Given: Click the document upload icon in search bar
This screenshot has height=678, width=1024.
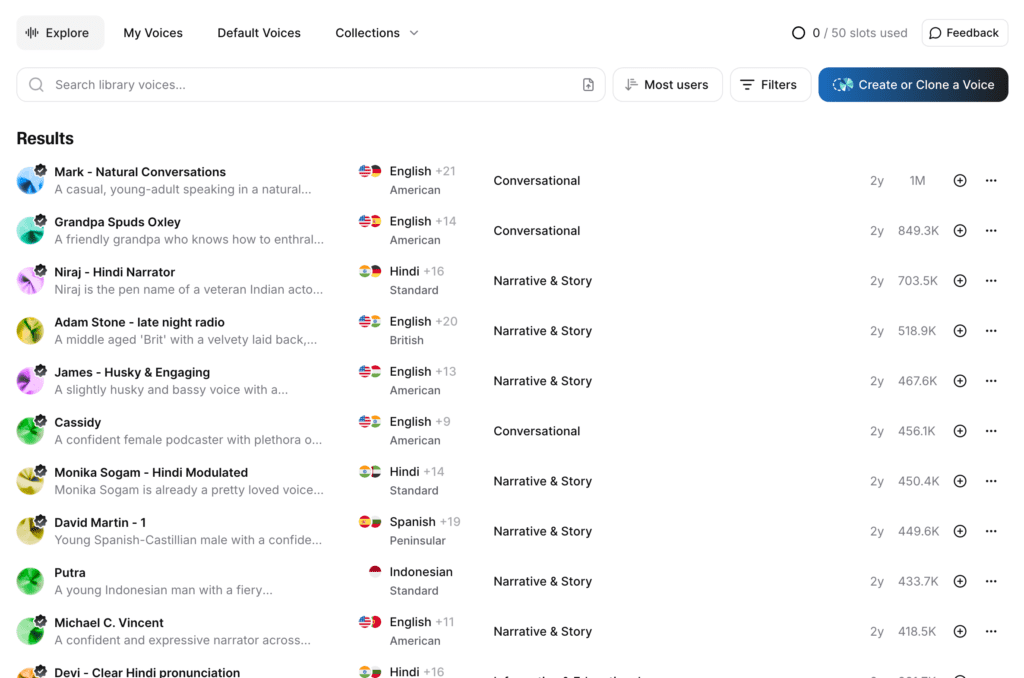Looking at the screenshot, I should click(588, 84).
